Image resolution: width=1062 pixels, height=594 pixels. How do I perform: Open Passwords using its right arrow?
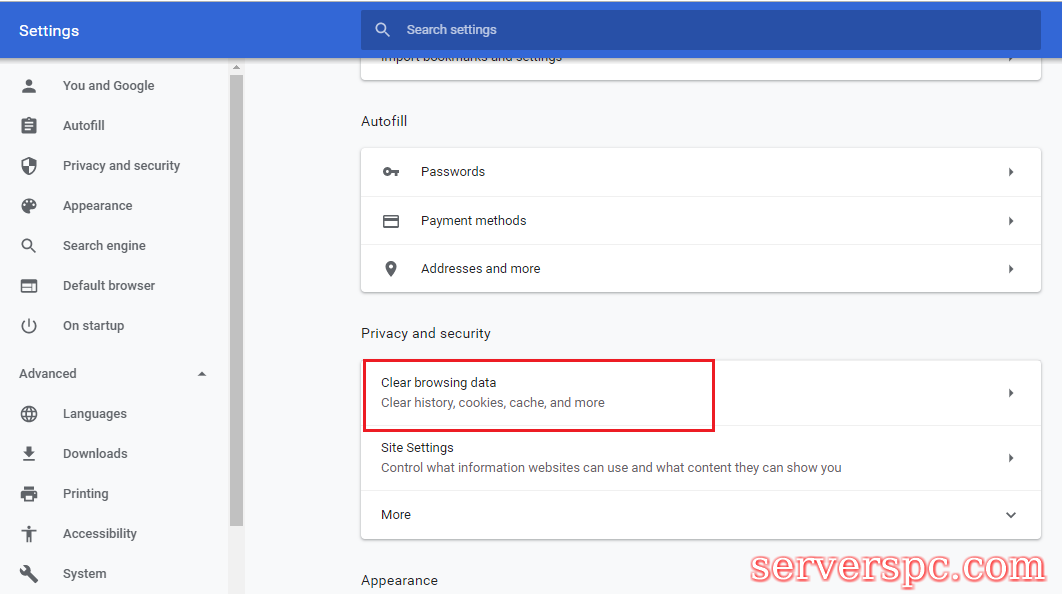[x=1010, y=172]
